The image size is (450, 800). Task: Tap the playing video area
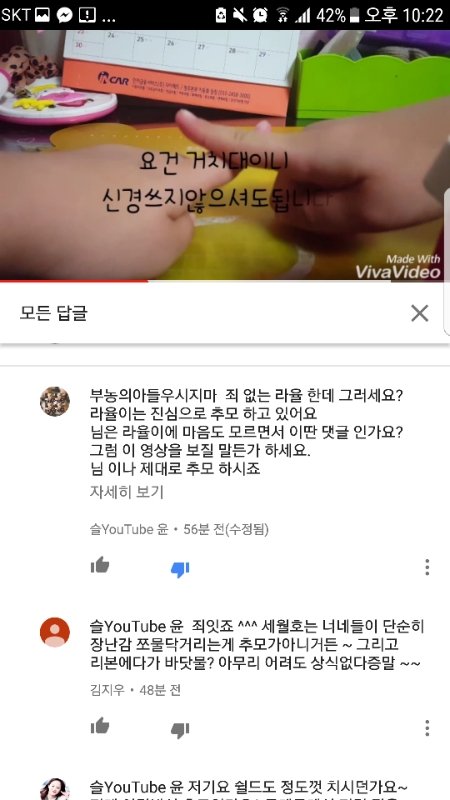(x=225, y=155)
